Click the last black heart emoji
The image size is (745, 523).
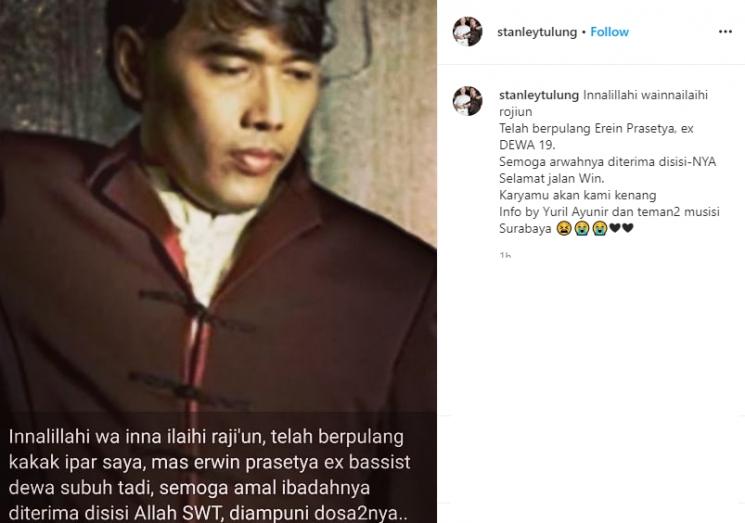point(628,229)
